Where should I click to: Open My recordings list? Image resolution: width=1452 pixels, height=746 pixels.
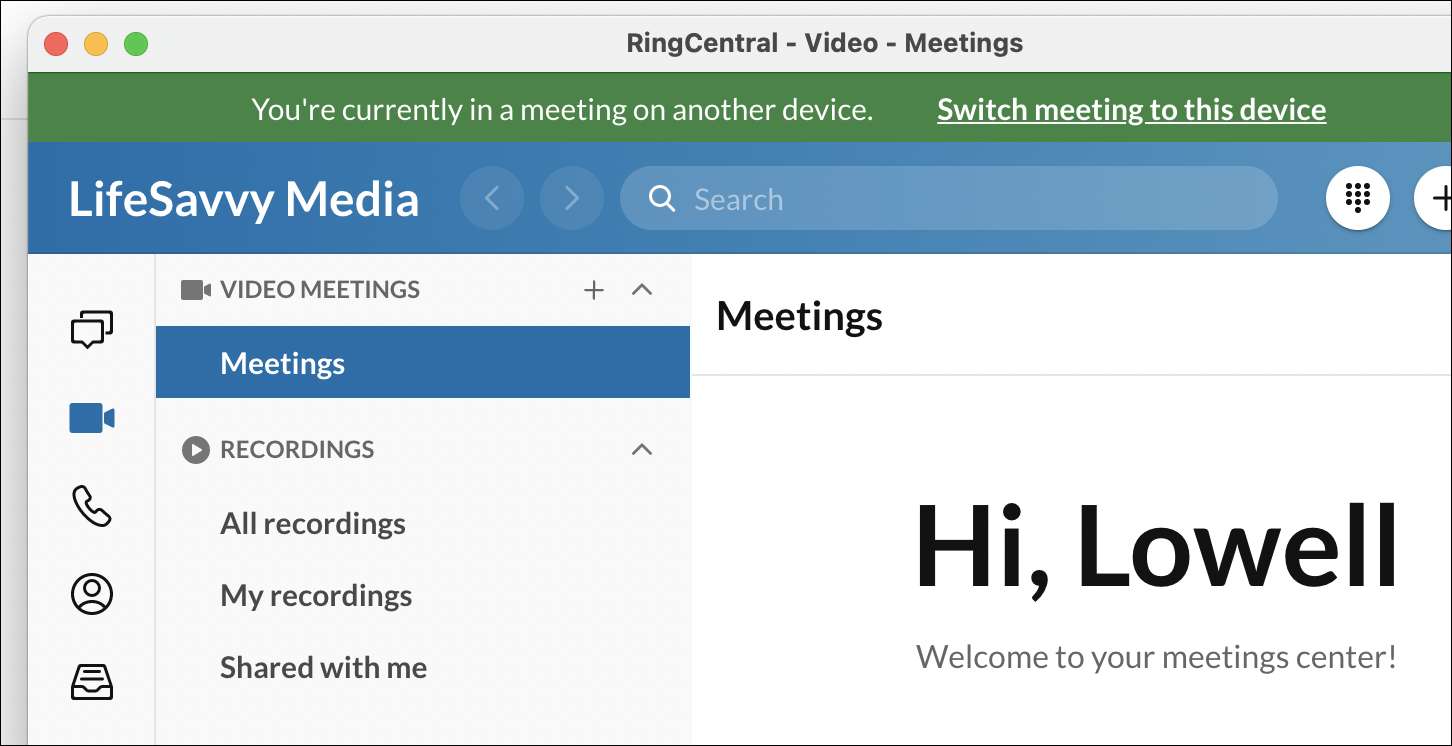pyautogui.click(x=316, y=596)
